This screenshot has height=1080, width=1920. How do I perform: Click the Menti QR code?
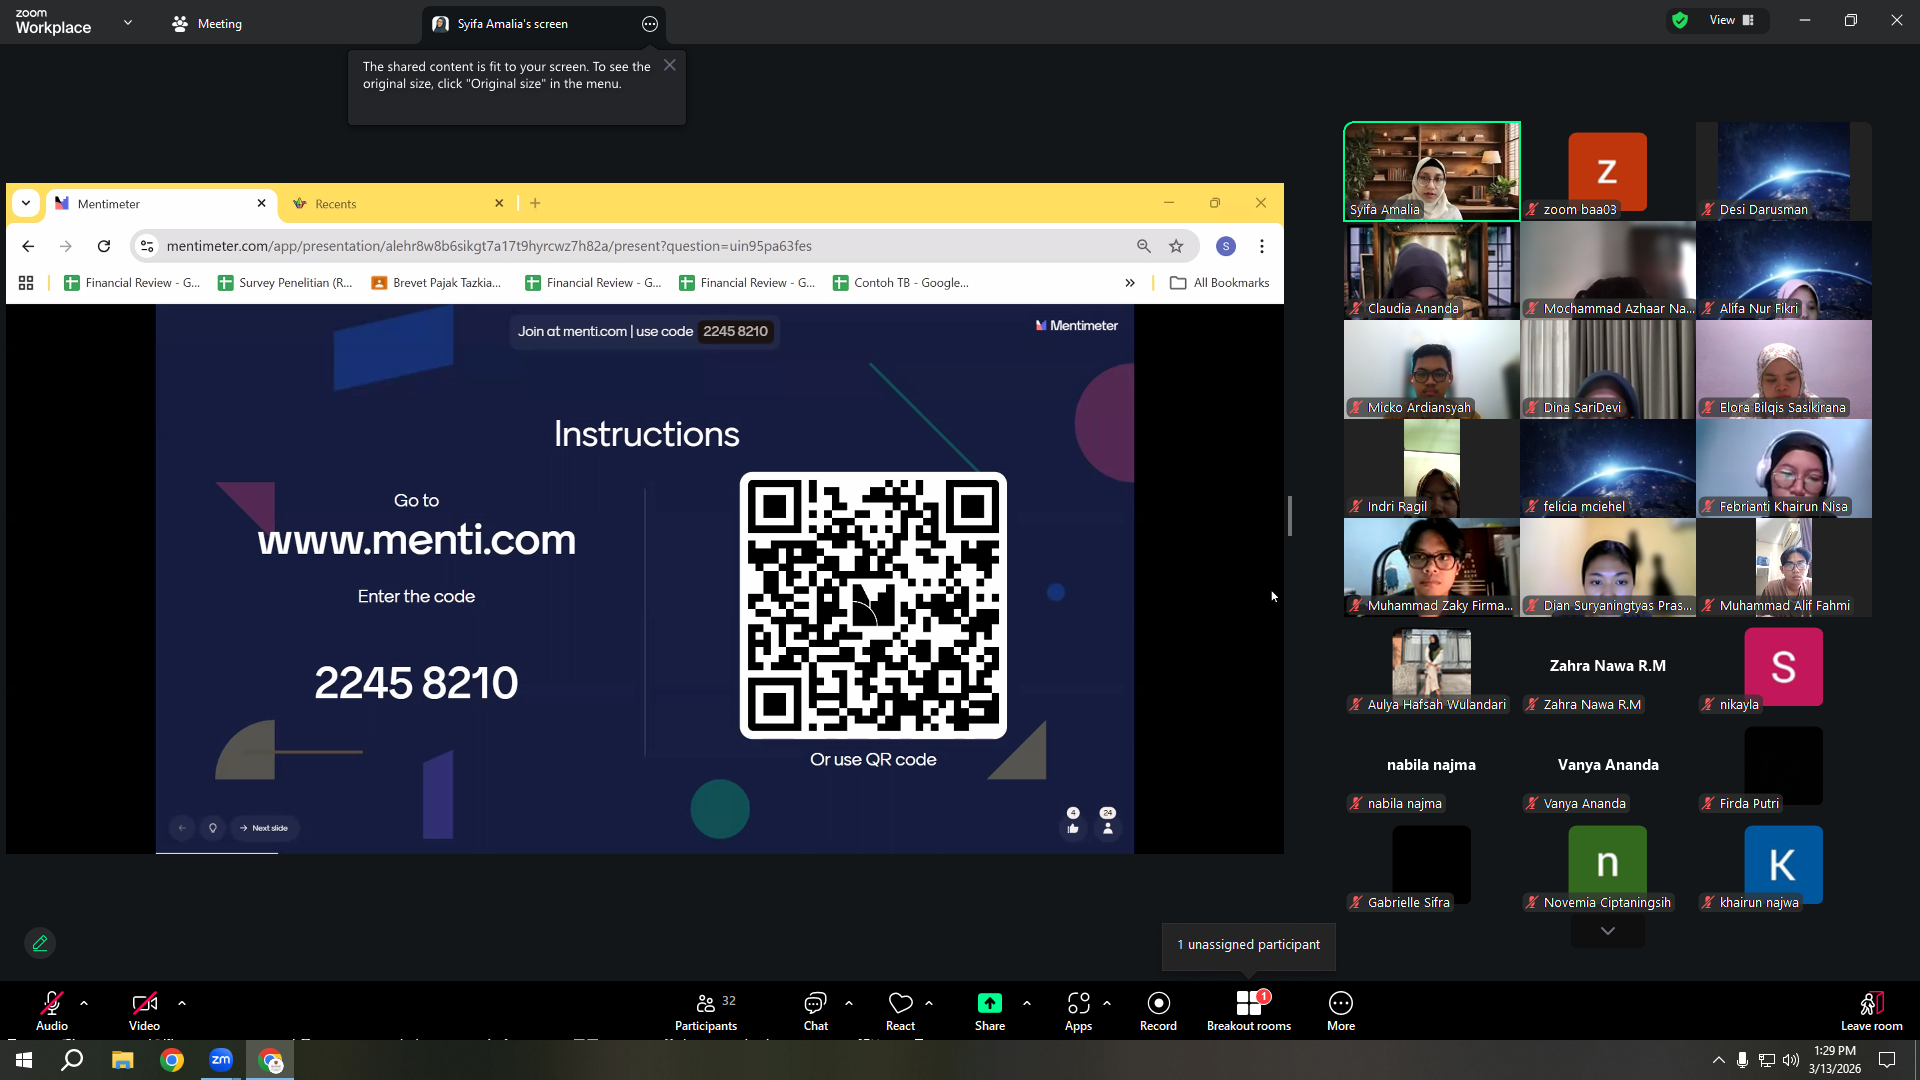click(x=873, y=605)
